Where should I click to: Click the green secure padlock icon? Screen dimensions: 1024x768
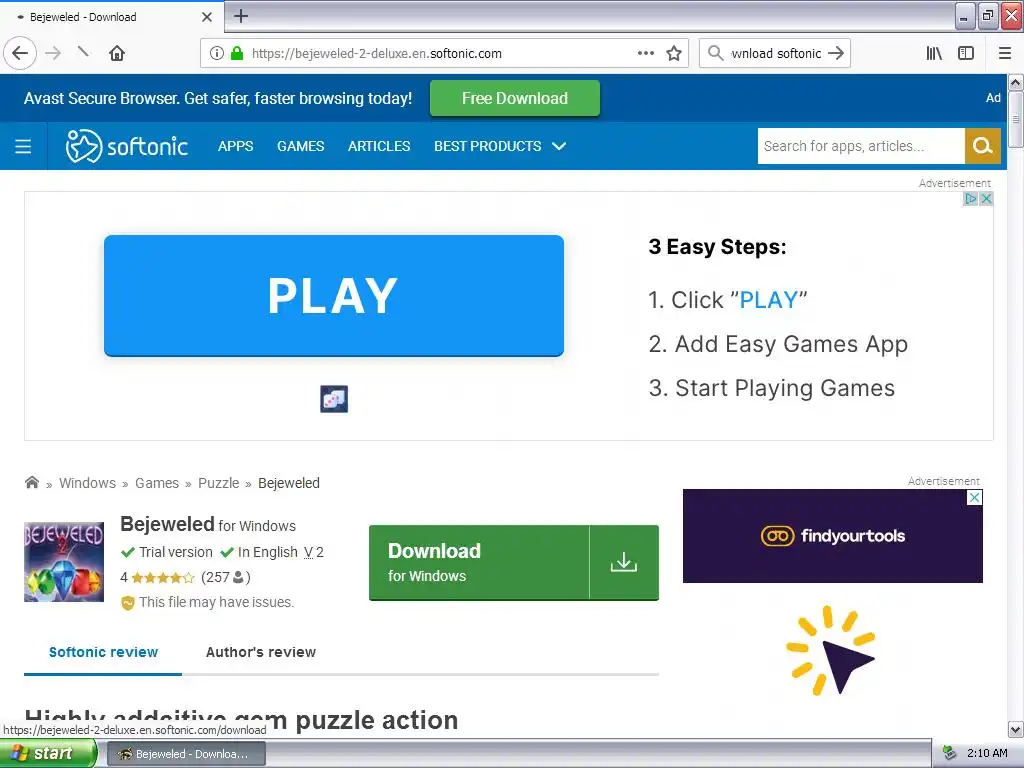[x=237, y=53]
